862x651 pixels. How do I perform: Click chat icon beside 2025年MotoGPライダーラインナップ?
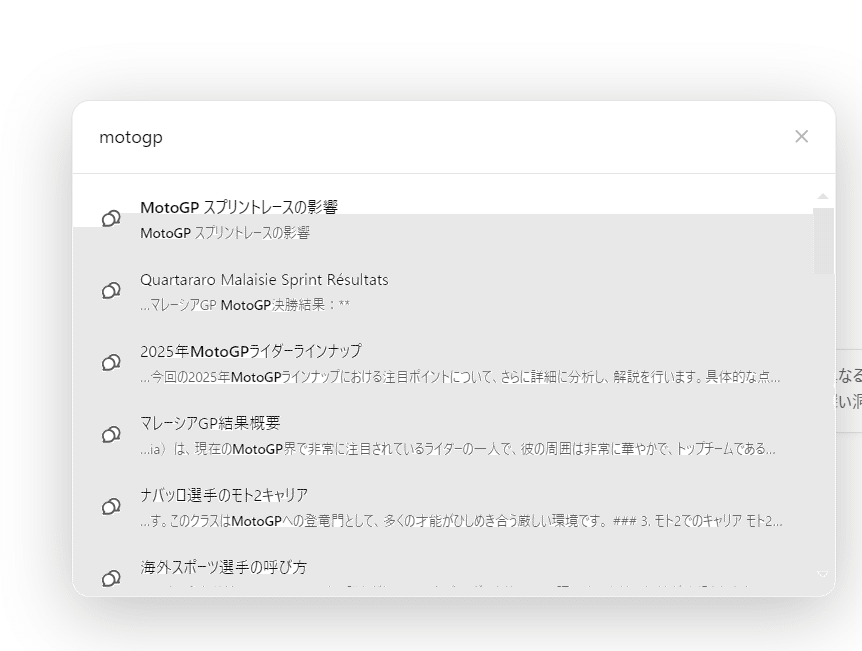(111, 363)
